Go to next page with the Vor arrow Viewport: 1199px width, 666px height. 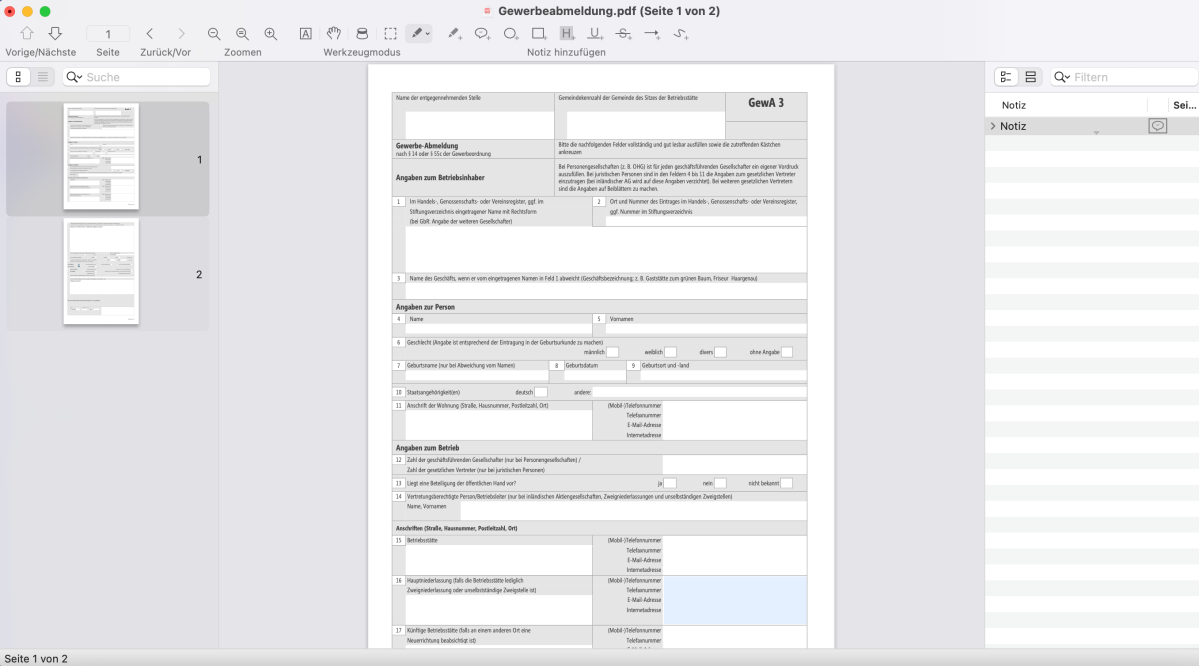click(x=181, y=33)
